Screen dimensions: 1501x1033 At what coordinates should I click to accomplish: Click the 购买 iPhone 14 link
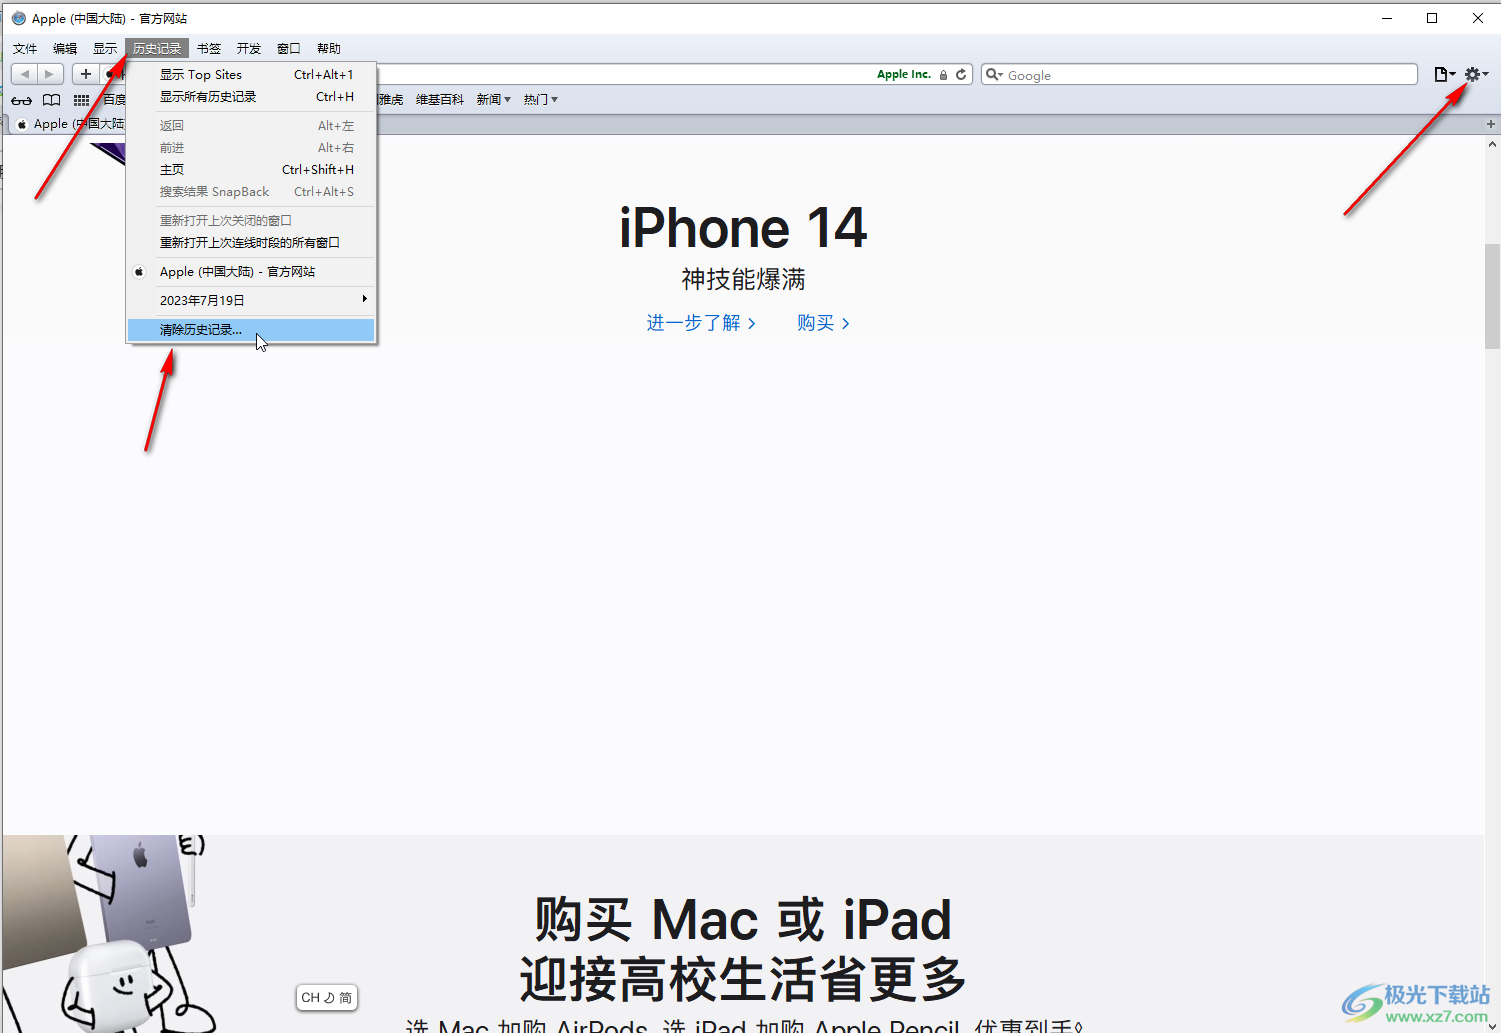coord(824,323)
